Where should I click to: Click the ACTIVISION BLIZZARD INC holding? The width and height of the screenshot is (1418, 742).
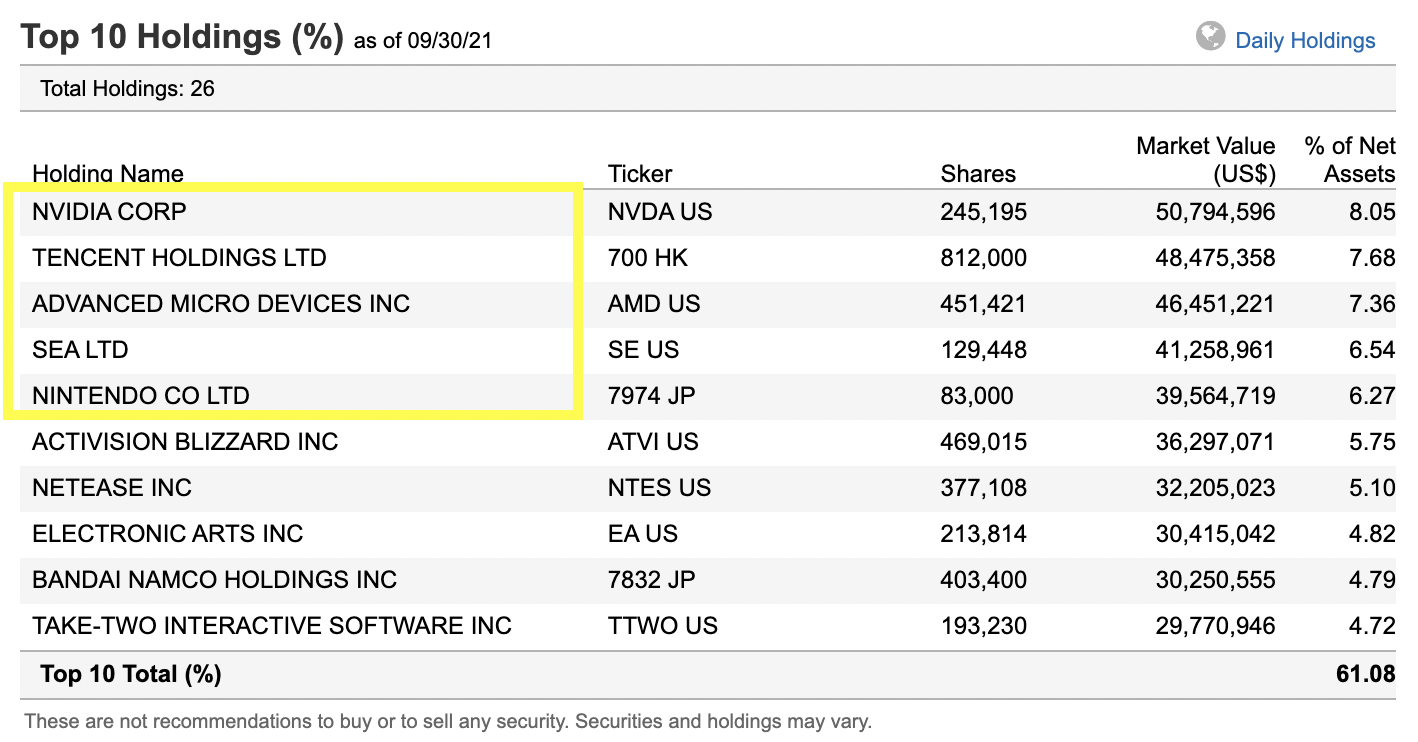(x=185, y=442)
